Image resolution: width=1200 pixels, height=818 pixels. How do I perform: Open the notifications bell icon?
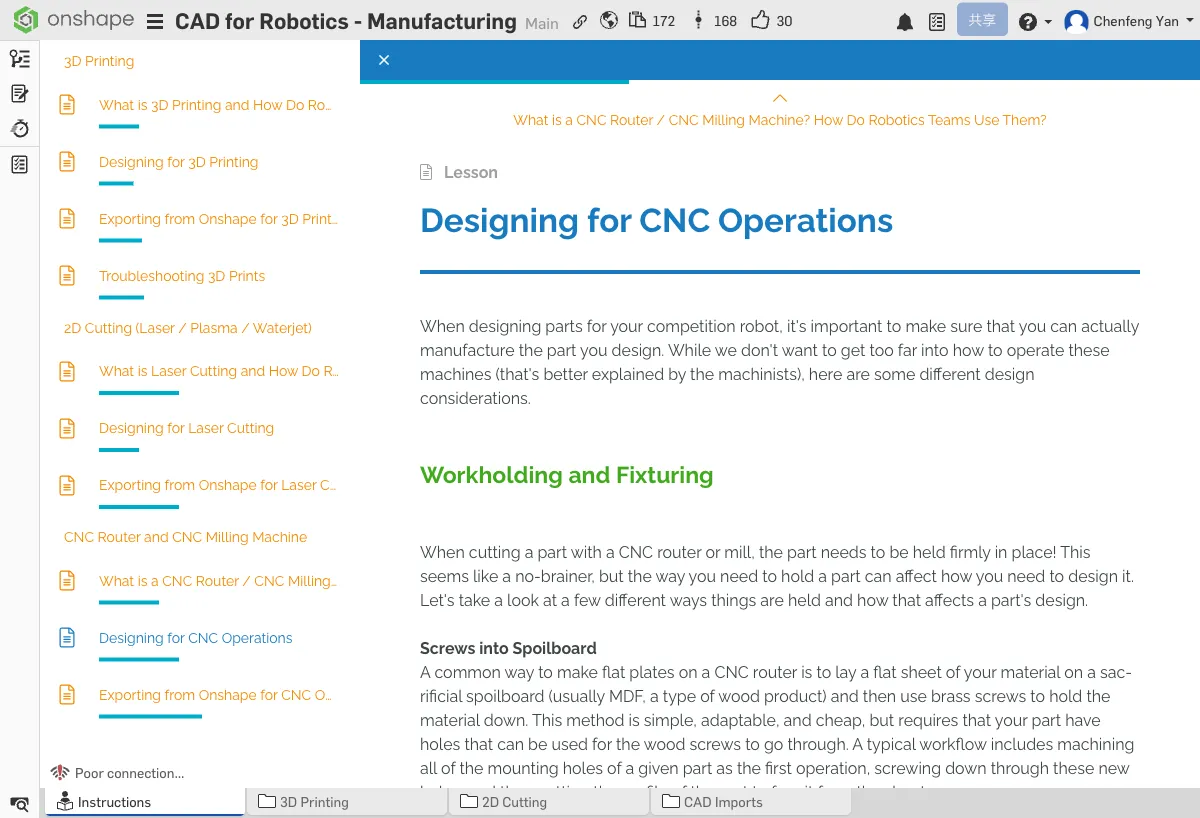905,21
